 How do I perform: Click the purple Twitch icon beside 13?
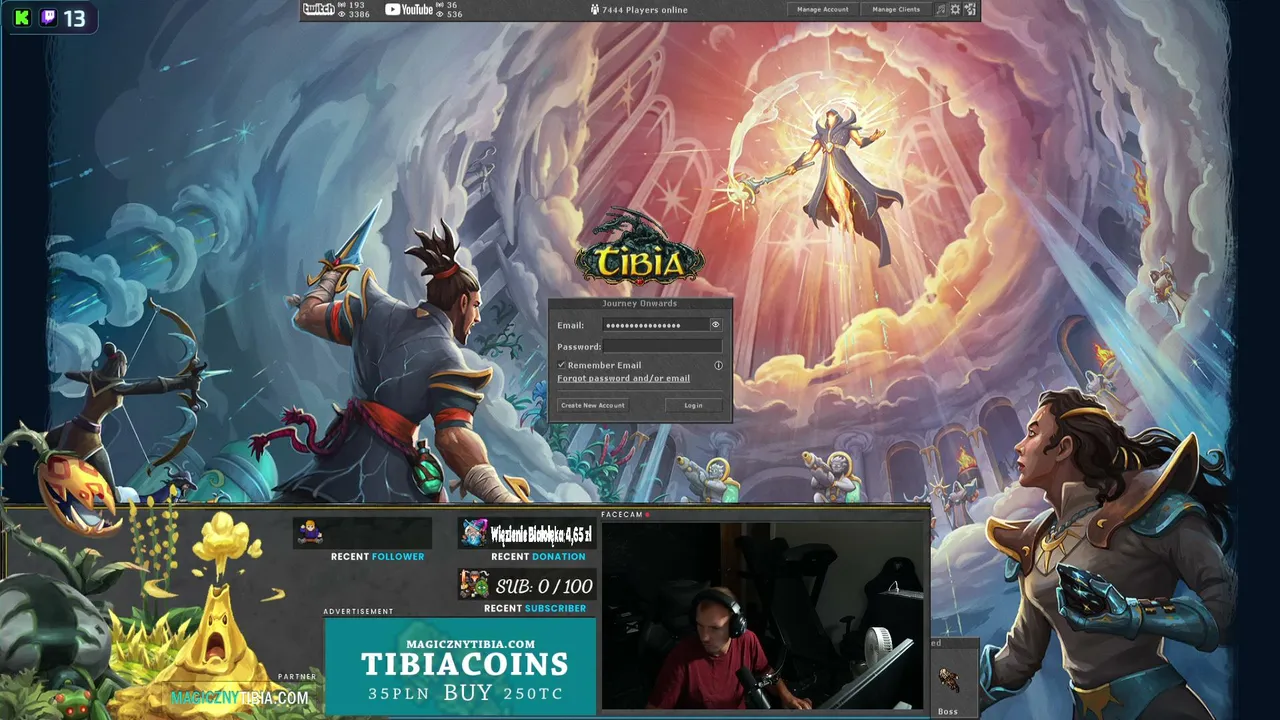[x=48, y=18]
